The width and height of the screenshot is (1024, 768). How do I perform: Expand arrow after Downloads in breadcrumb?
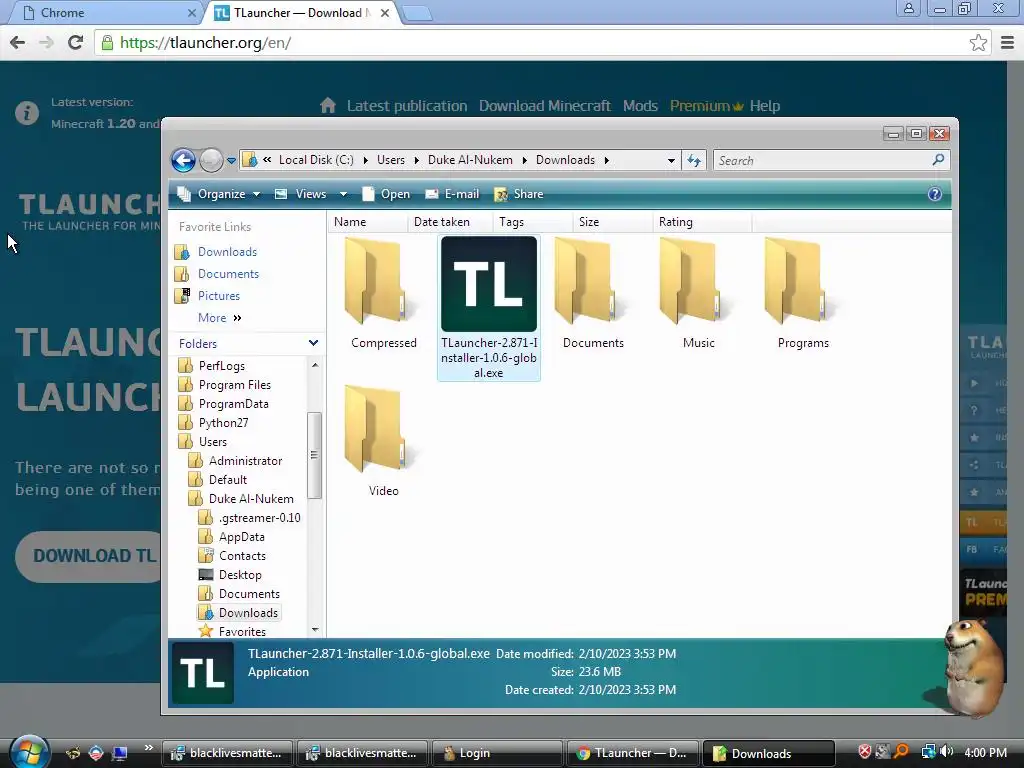(607, 161)
